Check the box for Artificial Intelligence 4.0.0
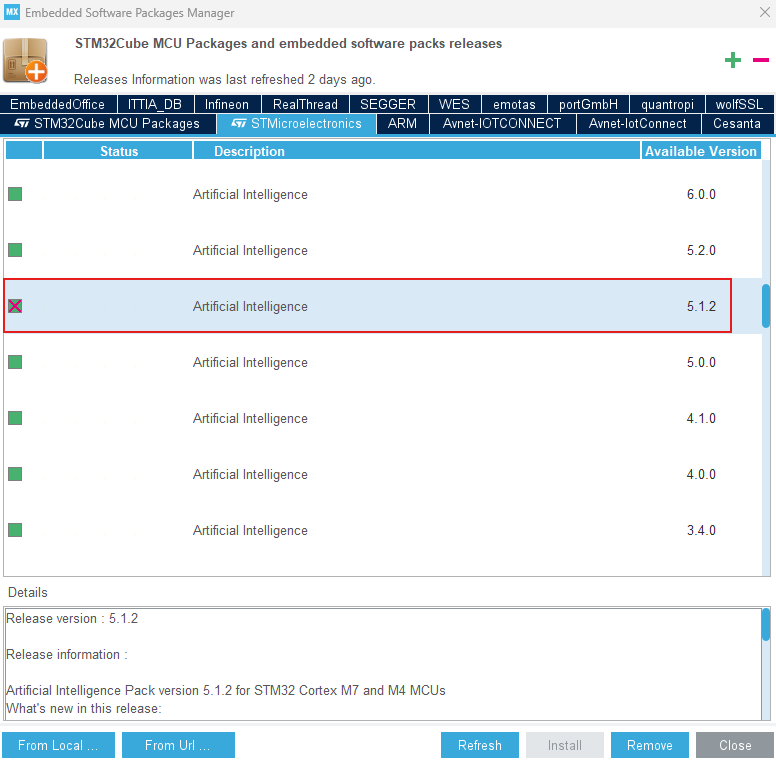Image resolution: width=776 pixels, height=760 pixels. pyautogui.click(x=15, y=474)
